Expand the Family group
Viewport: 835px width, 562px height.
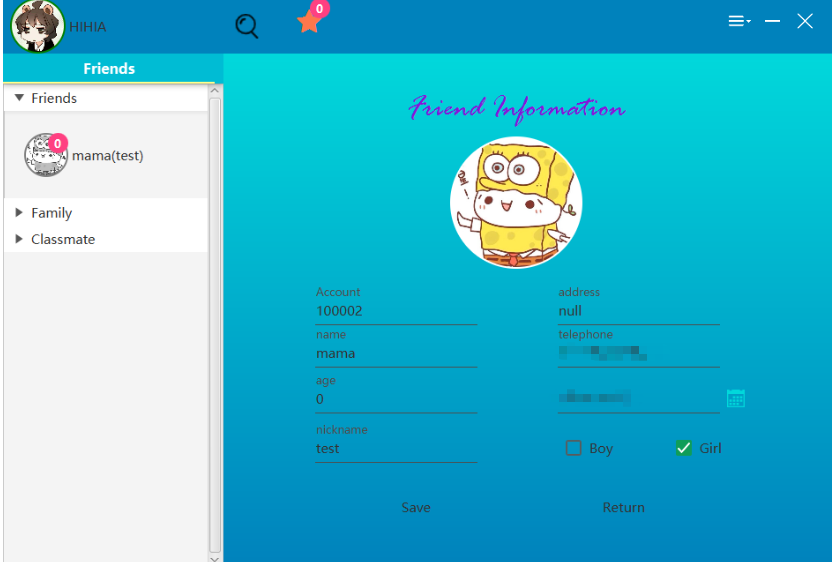[19, 213]
